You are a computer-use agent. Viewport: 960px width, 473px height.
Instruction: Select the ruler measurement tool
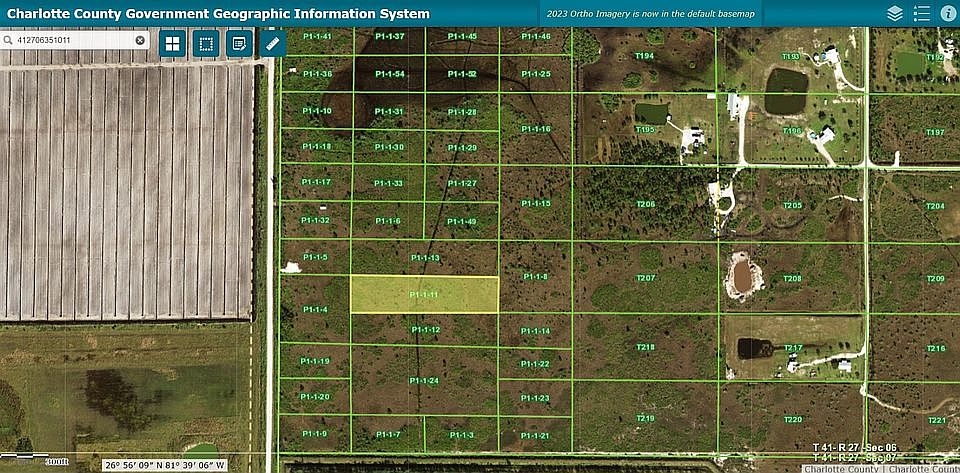point(272,44)
